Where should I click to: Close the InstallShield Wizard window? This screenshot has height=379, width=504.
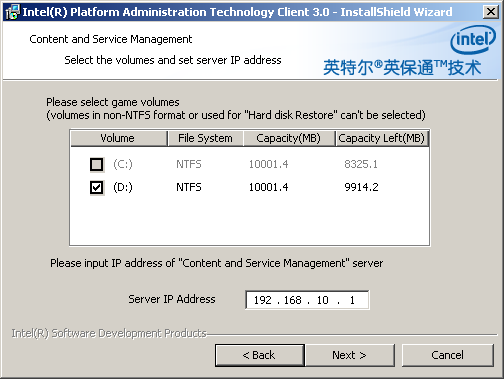point(491,12)
